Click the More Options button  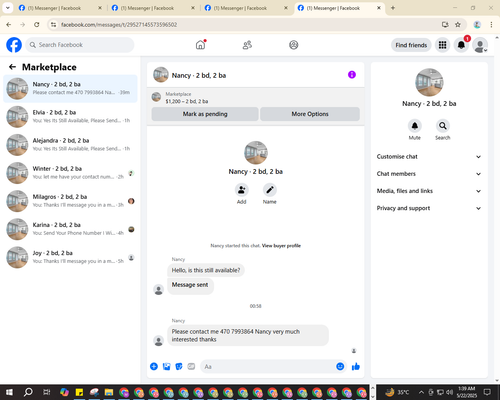pos(310,114)
